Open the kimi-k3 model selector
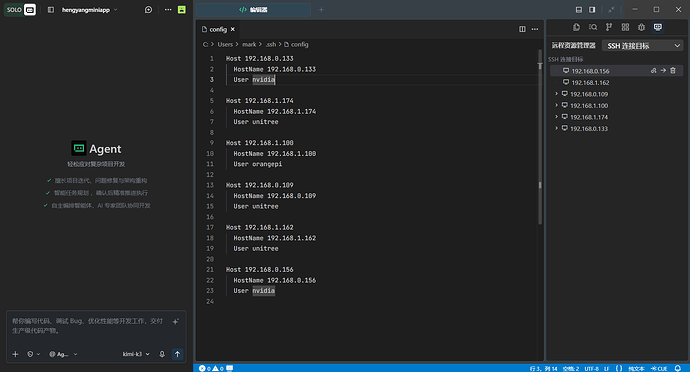 pos(136,354)
